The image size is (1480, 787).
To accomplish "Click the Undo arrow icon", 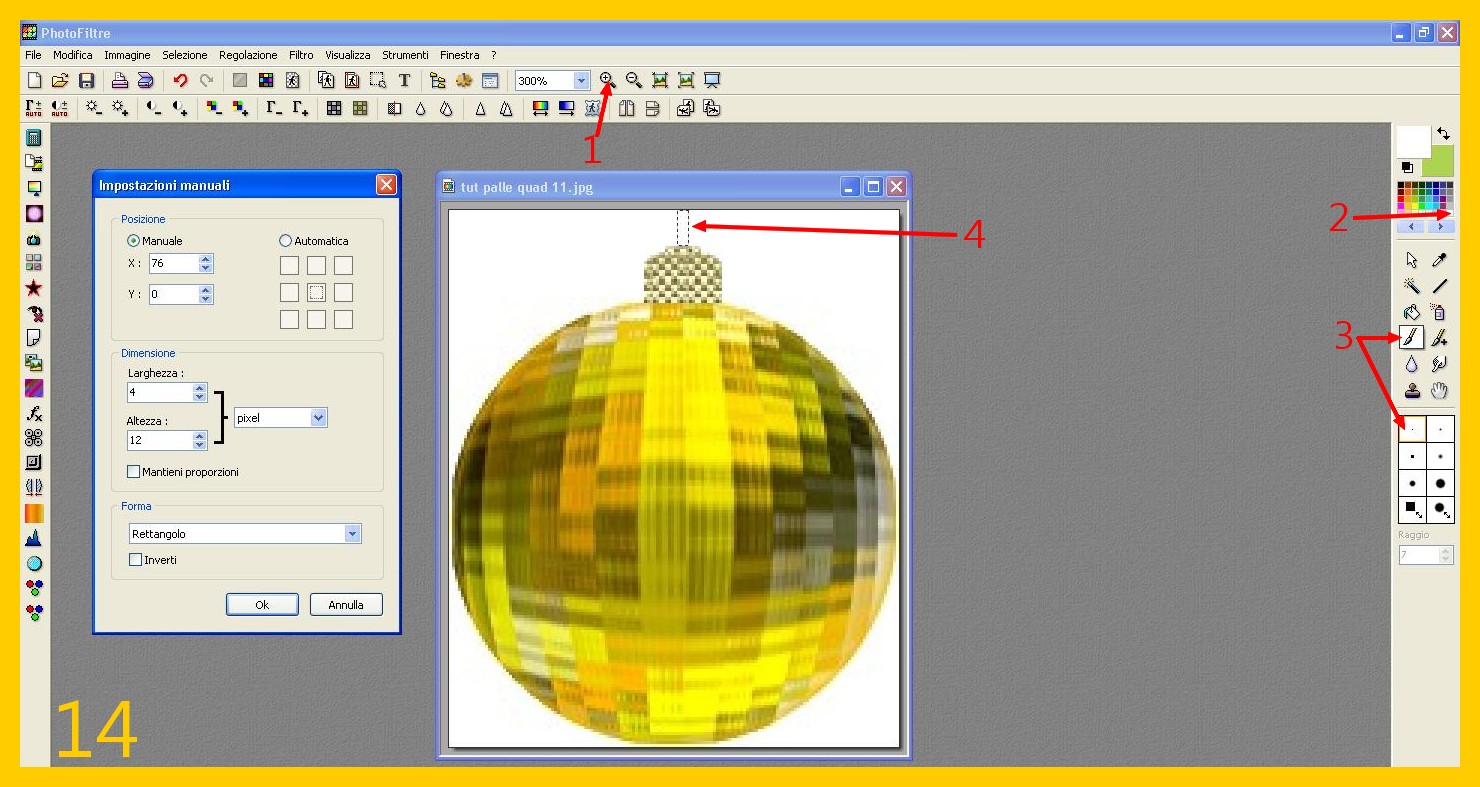I will (x=180, y=81).
